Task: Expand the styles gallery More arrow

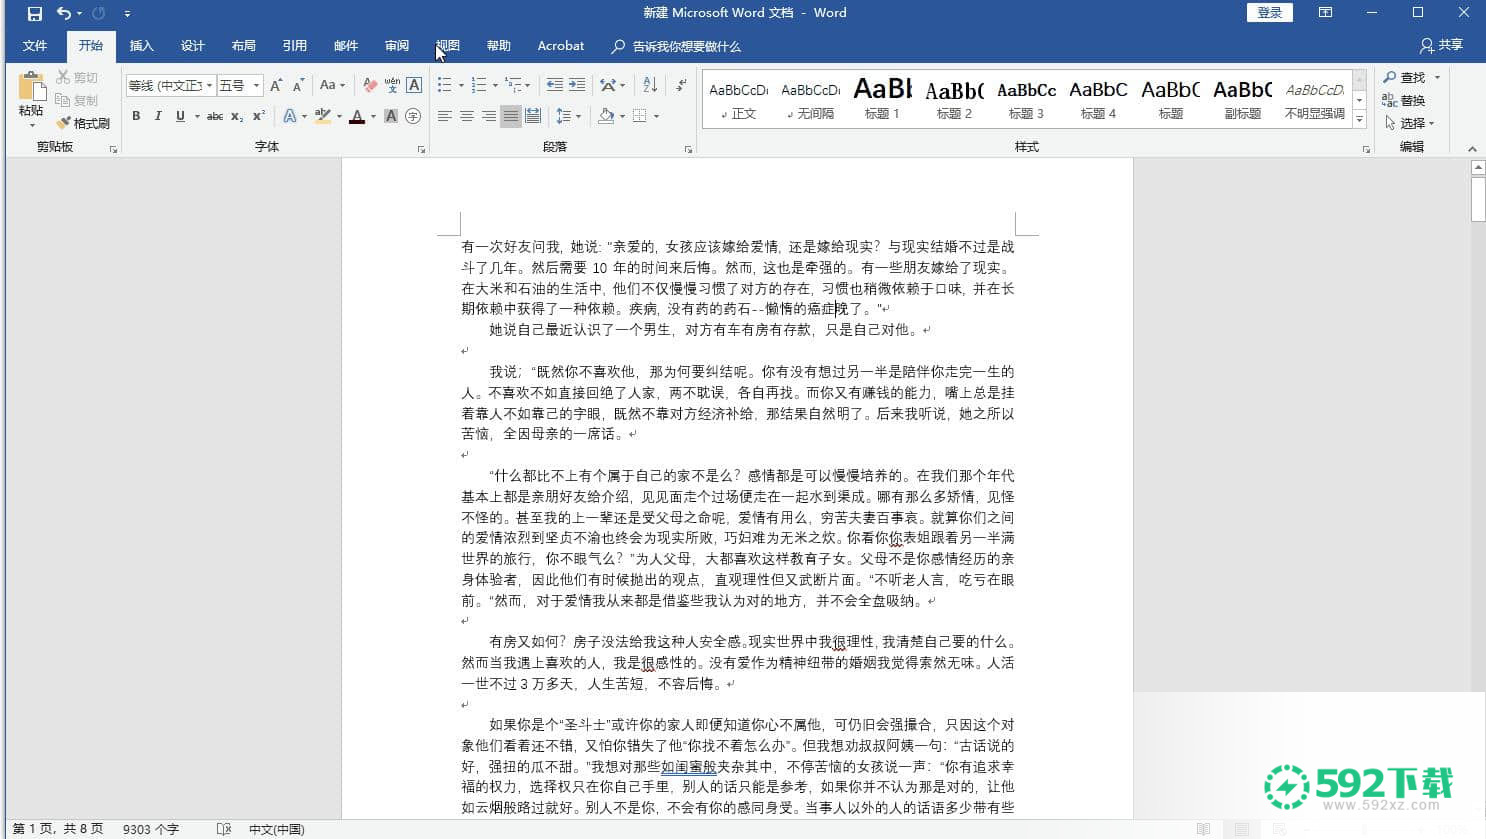Action: click(x=1359, y=119)
